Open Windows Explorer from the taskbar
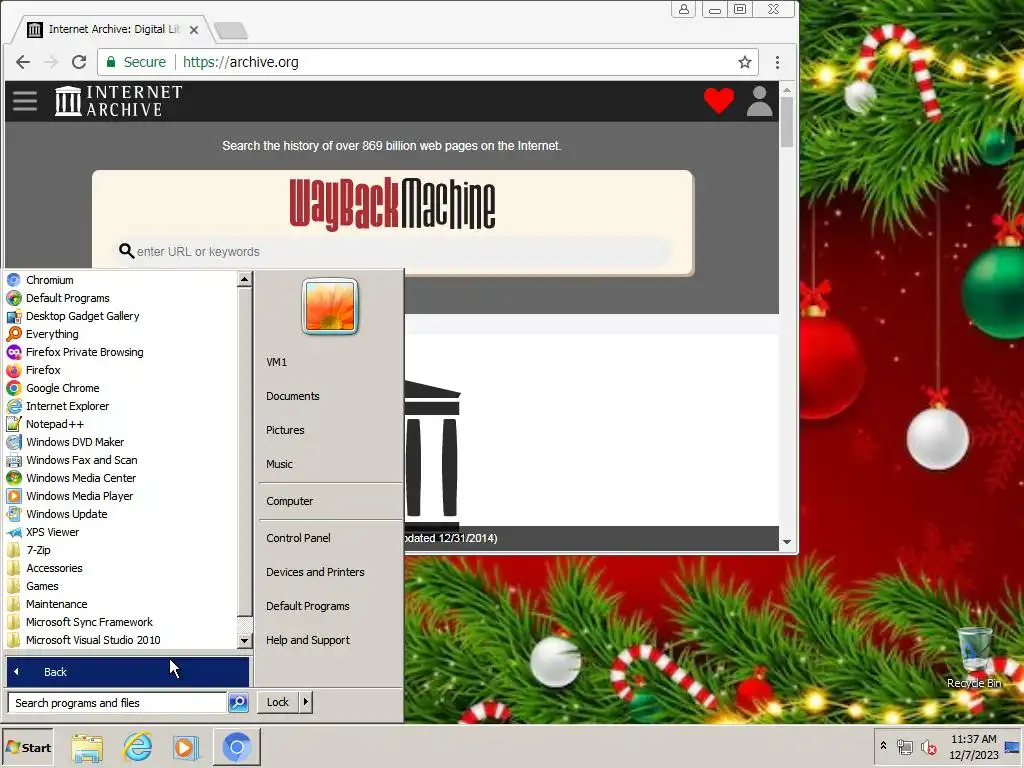This screenshot has width=1024, height=768. (x=87, y=748)
